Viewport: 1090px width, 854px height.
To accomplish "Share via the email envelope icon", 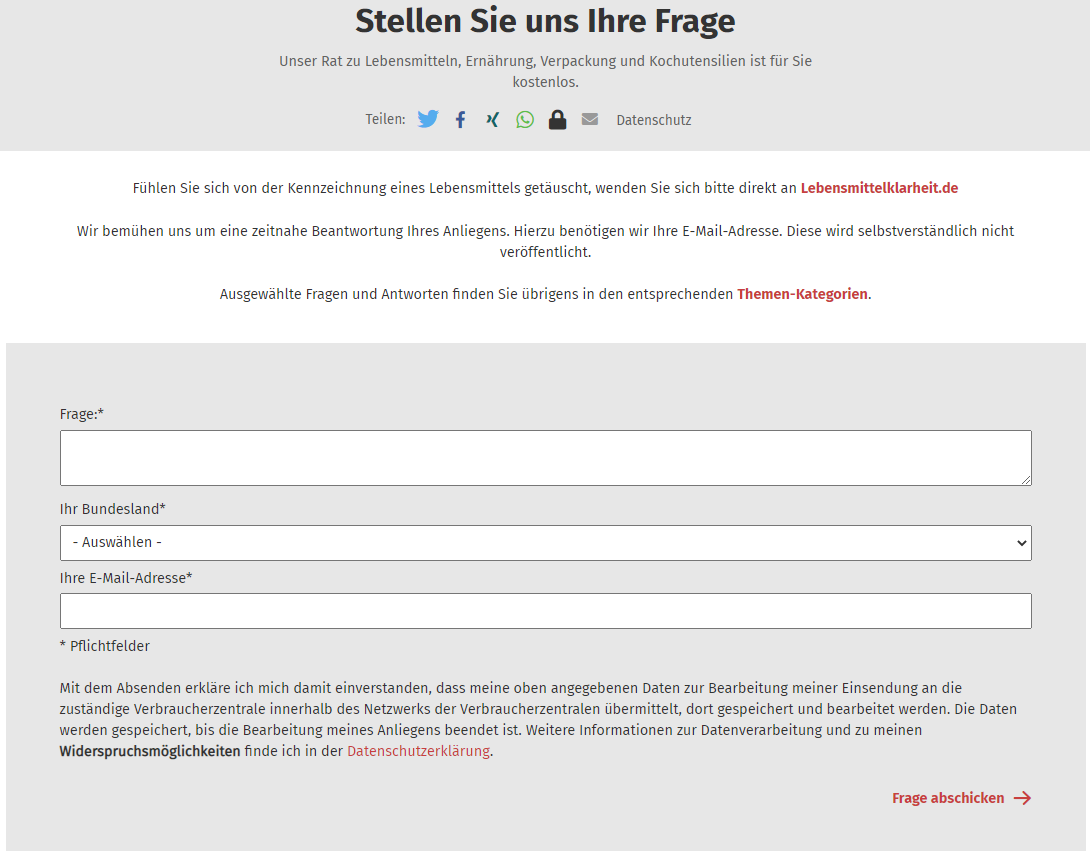I will (x=589, y=119).
